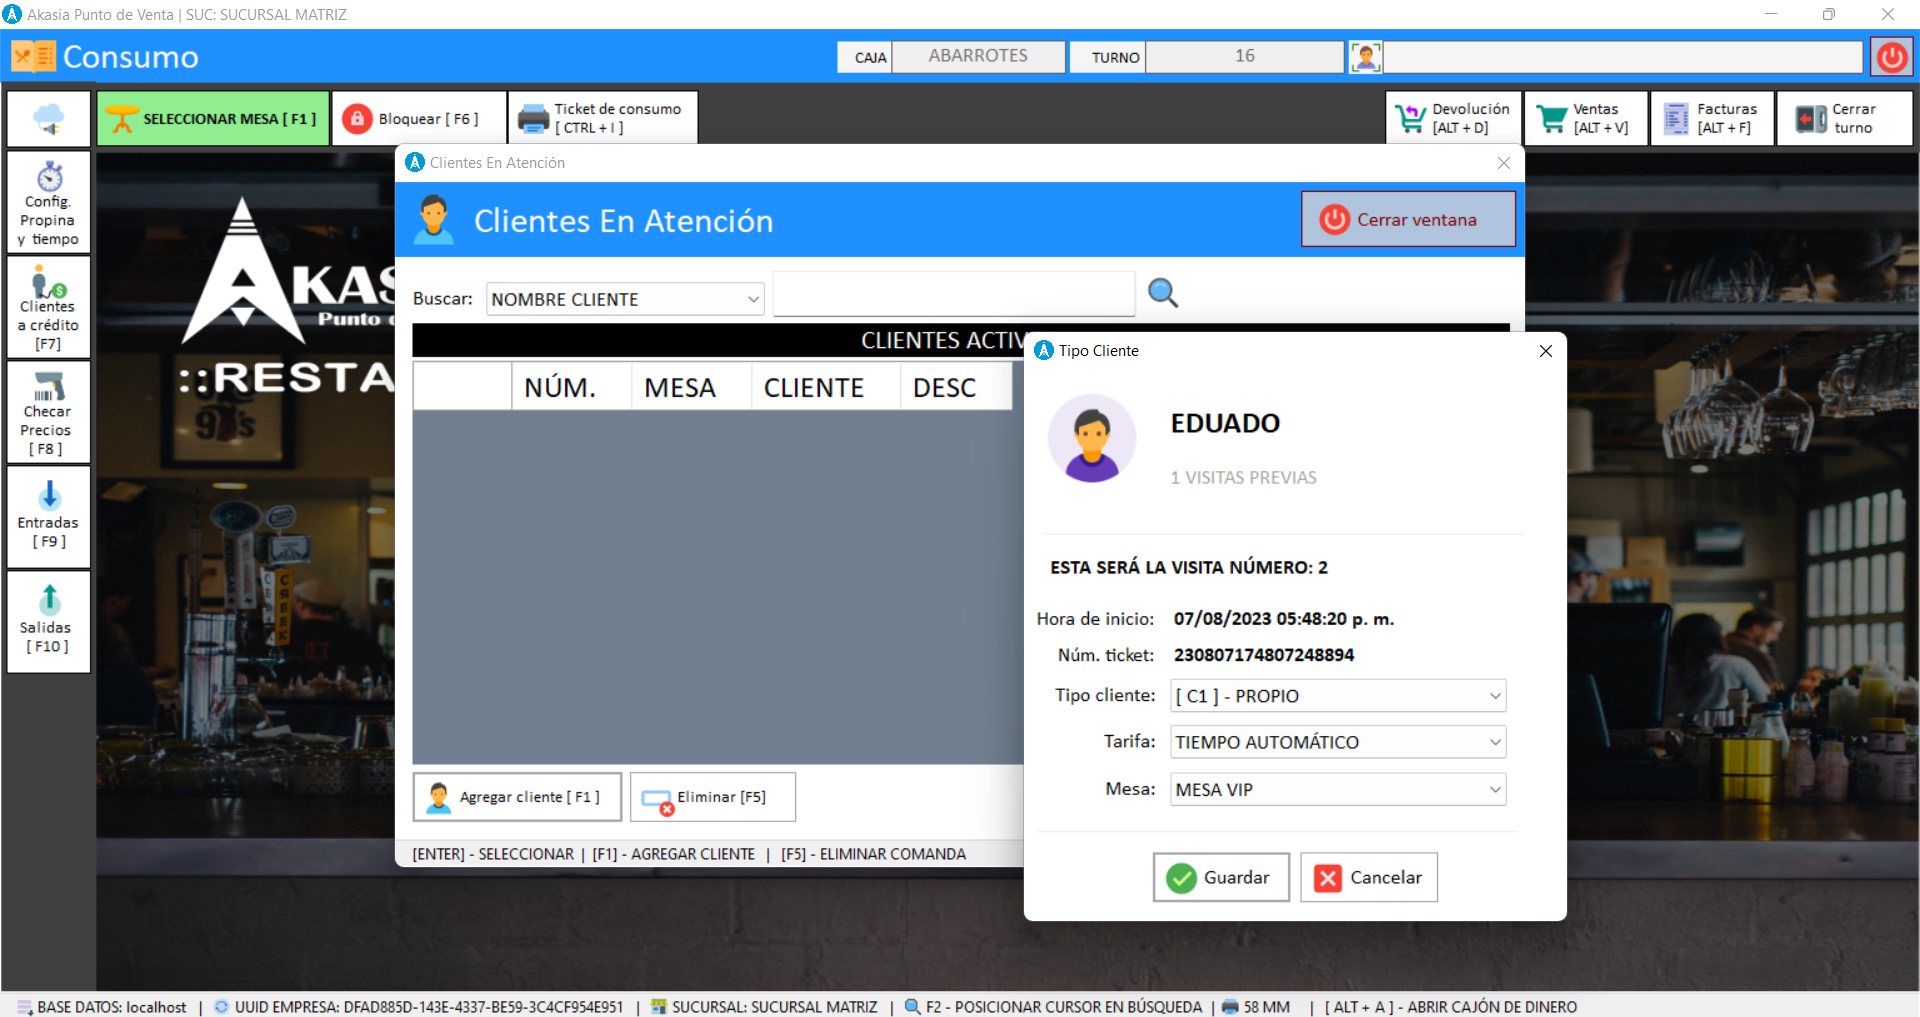Open Ticket de consumo print option
Screen dimensions: 1920x1017
[603, 119]
